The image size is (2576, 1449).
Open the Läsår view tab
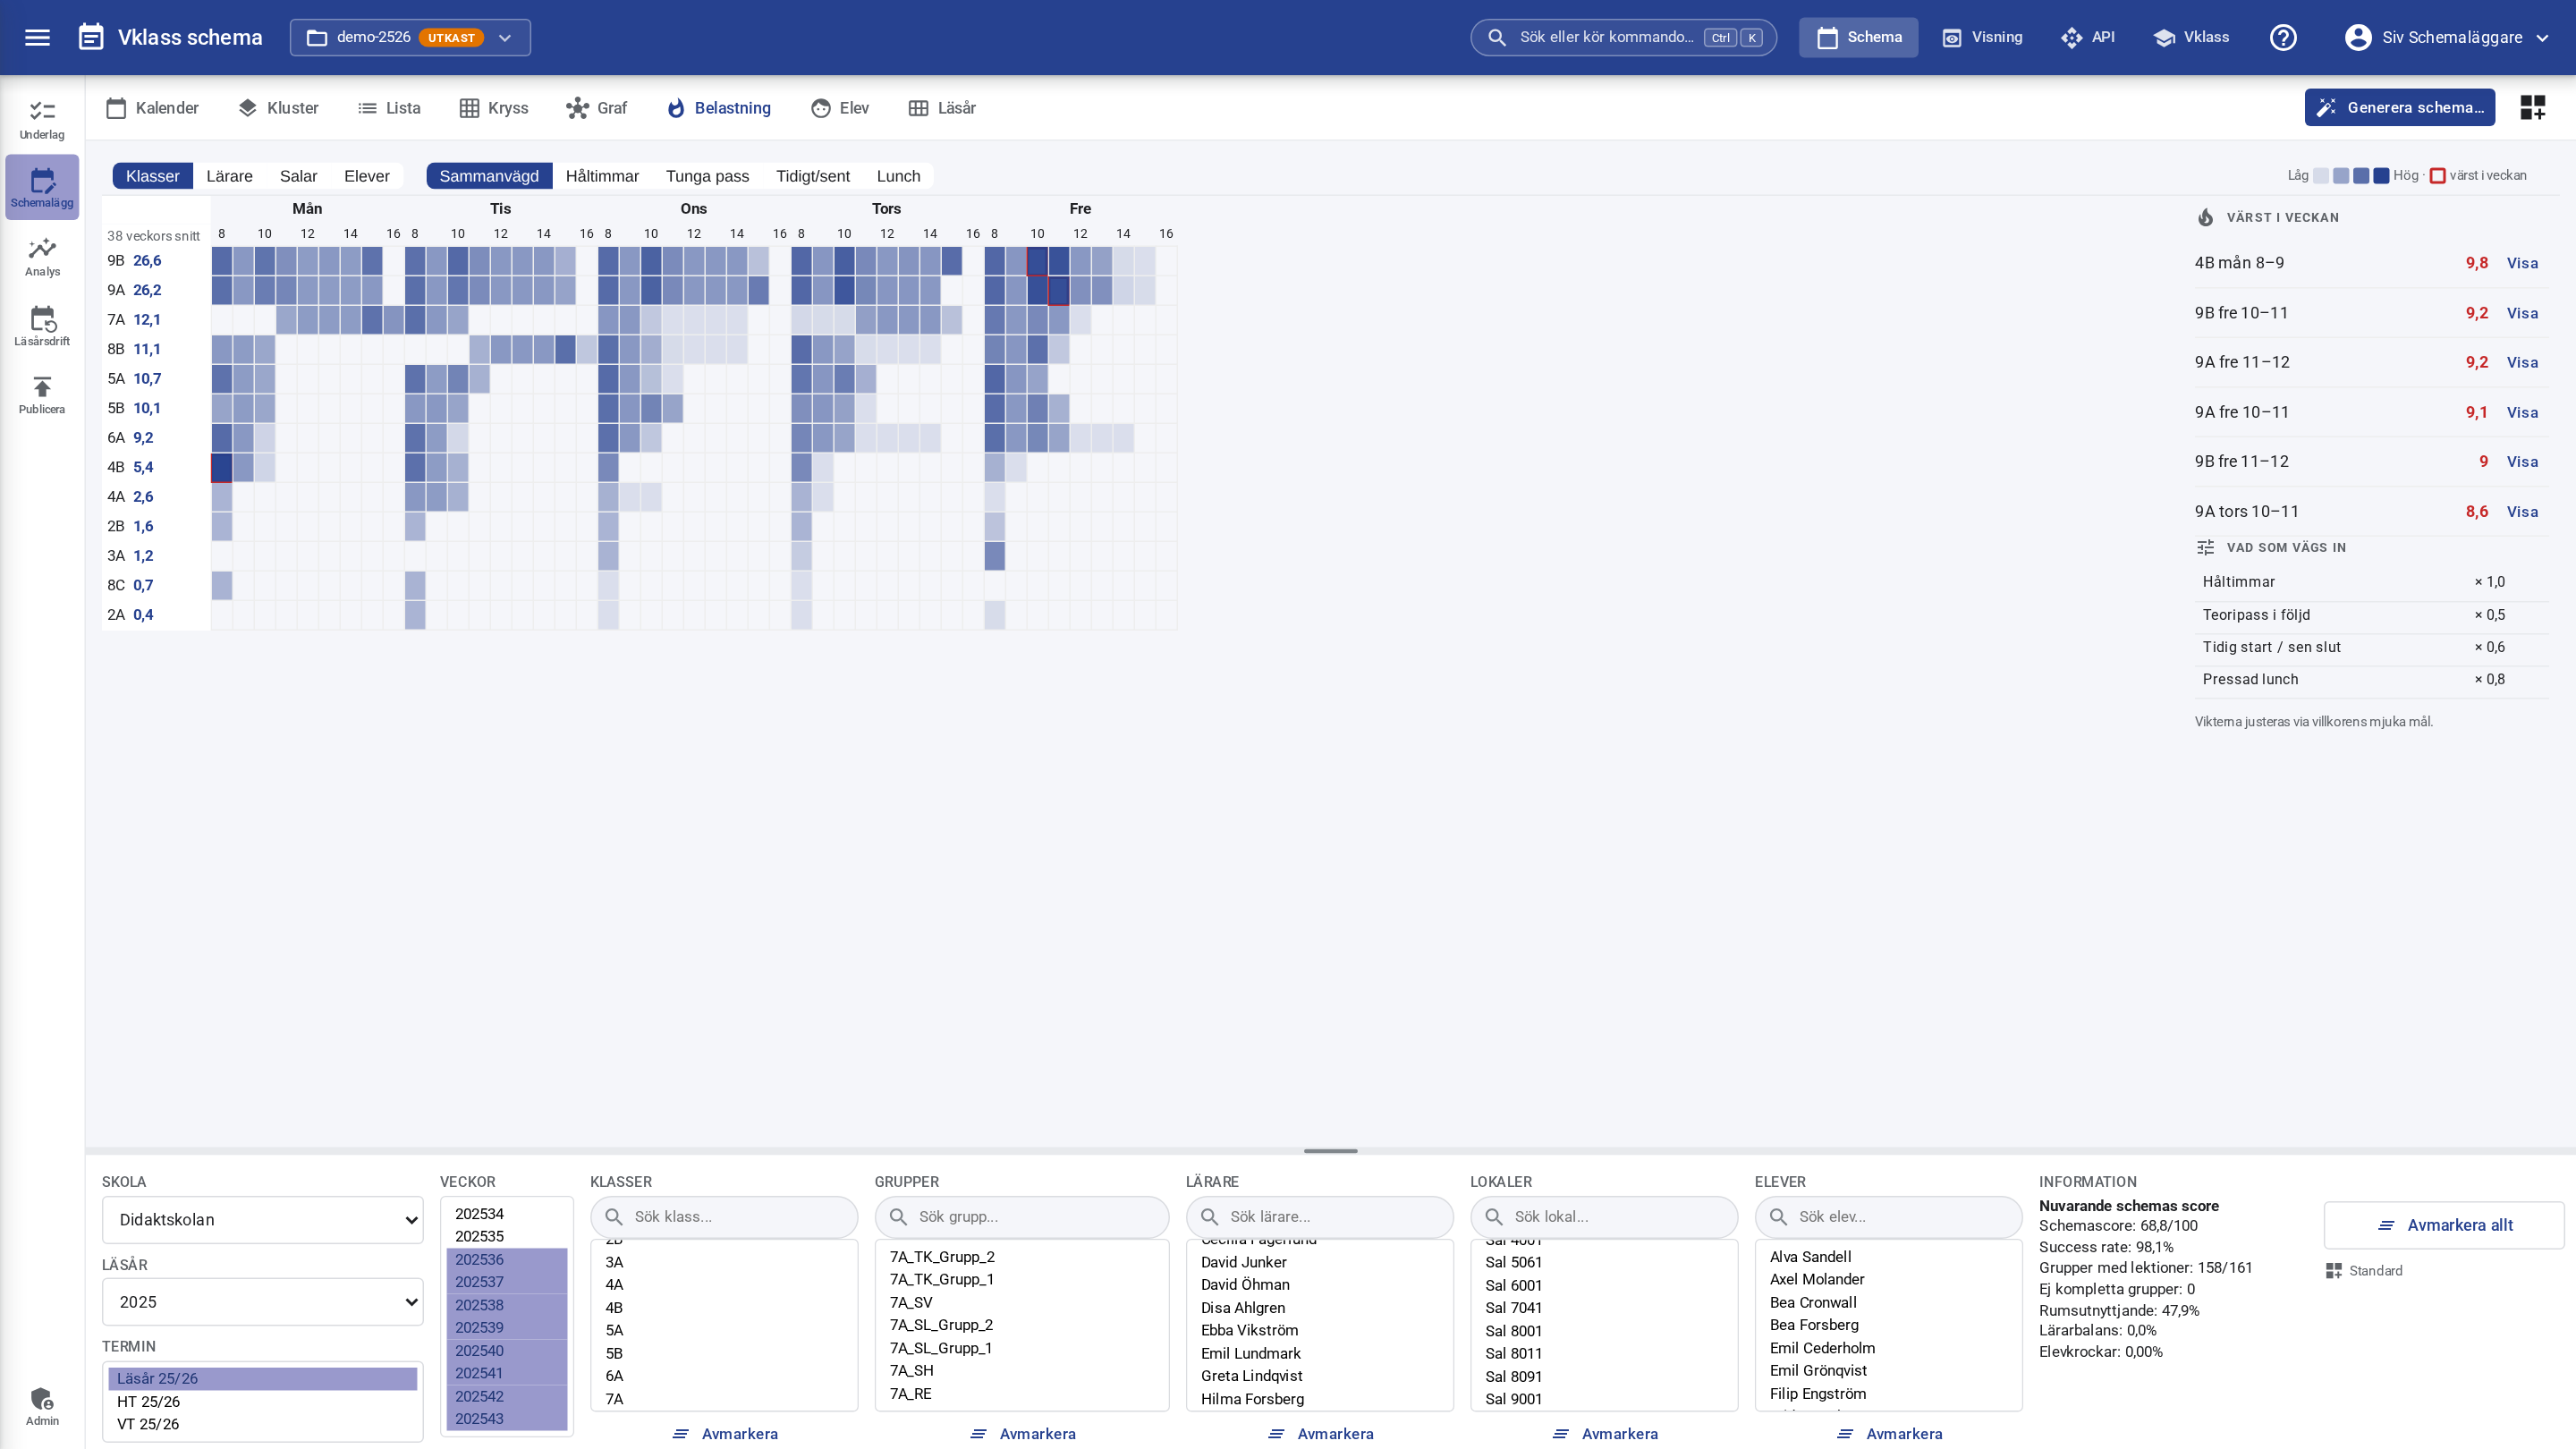(942, 108)
